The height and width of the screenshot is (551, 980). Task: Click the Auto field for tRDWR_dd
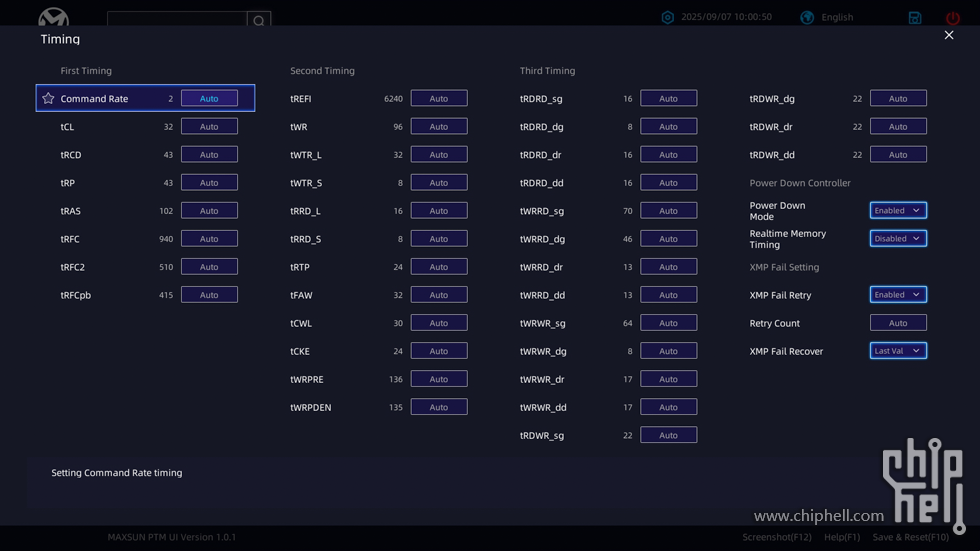898,154
